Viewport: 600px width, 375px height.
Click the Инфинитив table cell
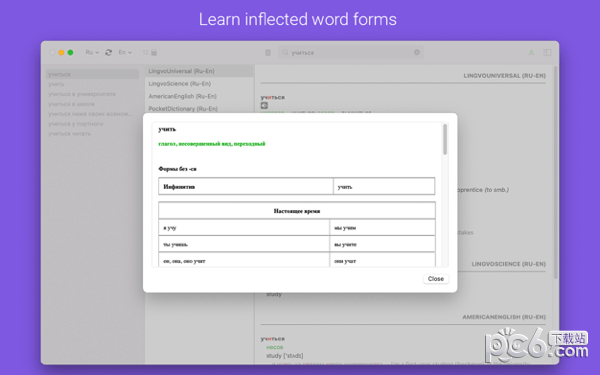pos(246,187)
